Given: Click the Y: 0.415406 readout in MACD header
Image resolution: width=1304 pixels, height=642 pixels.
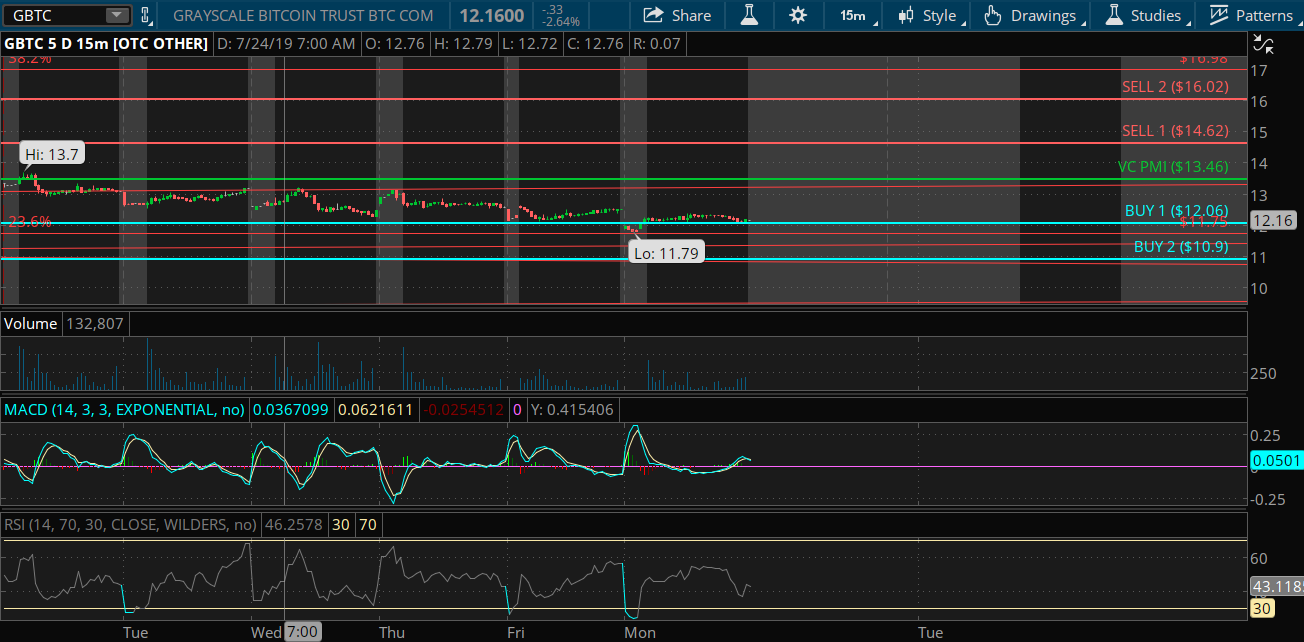Looking at the screenshot, I should click(573, 409).
